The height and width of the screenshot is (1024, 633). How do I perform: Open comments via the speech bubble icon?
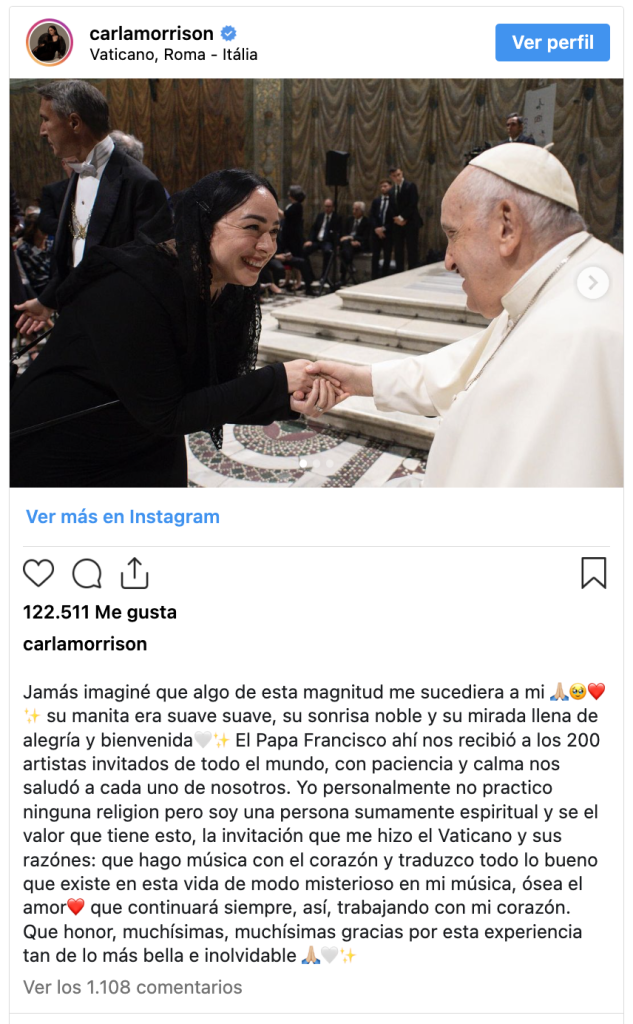coord(87,573)
